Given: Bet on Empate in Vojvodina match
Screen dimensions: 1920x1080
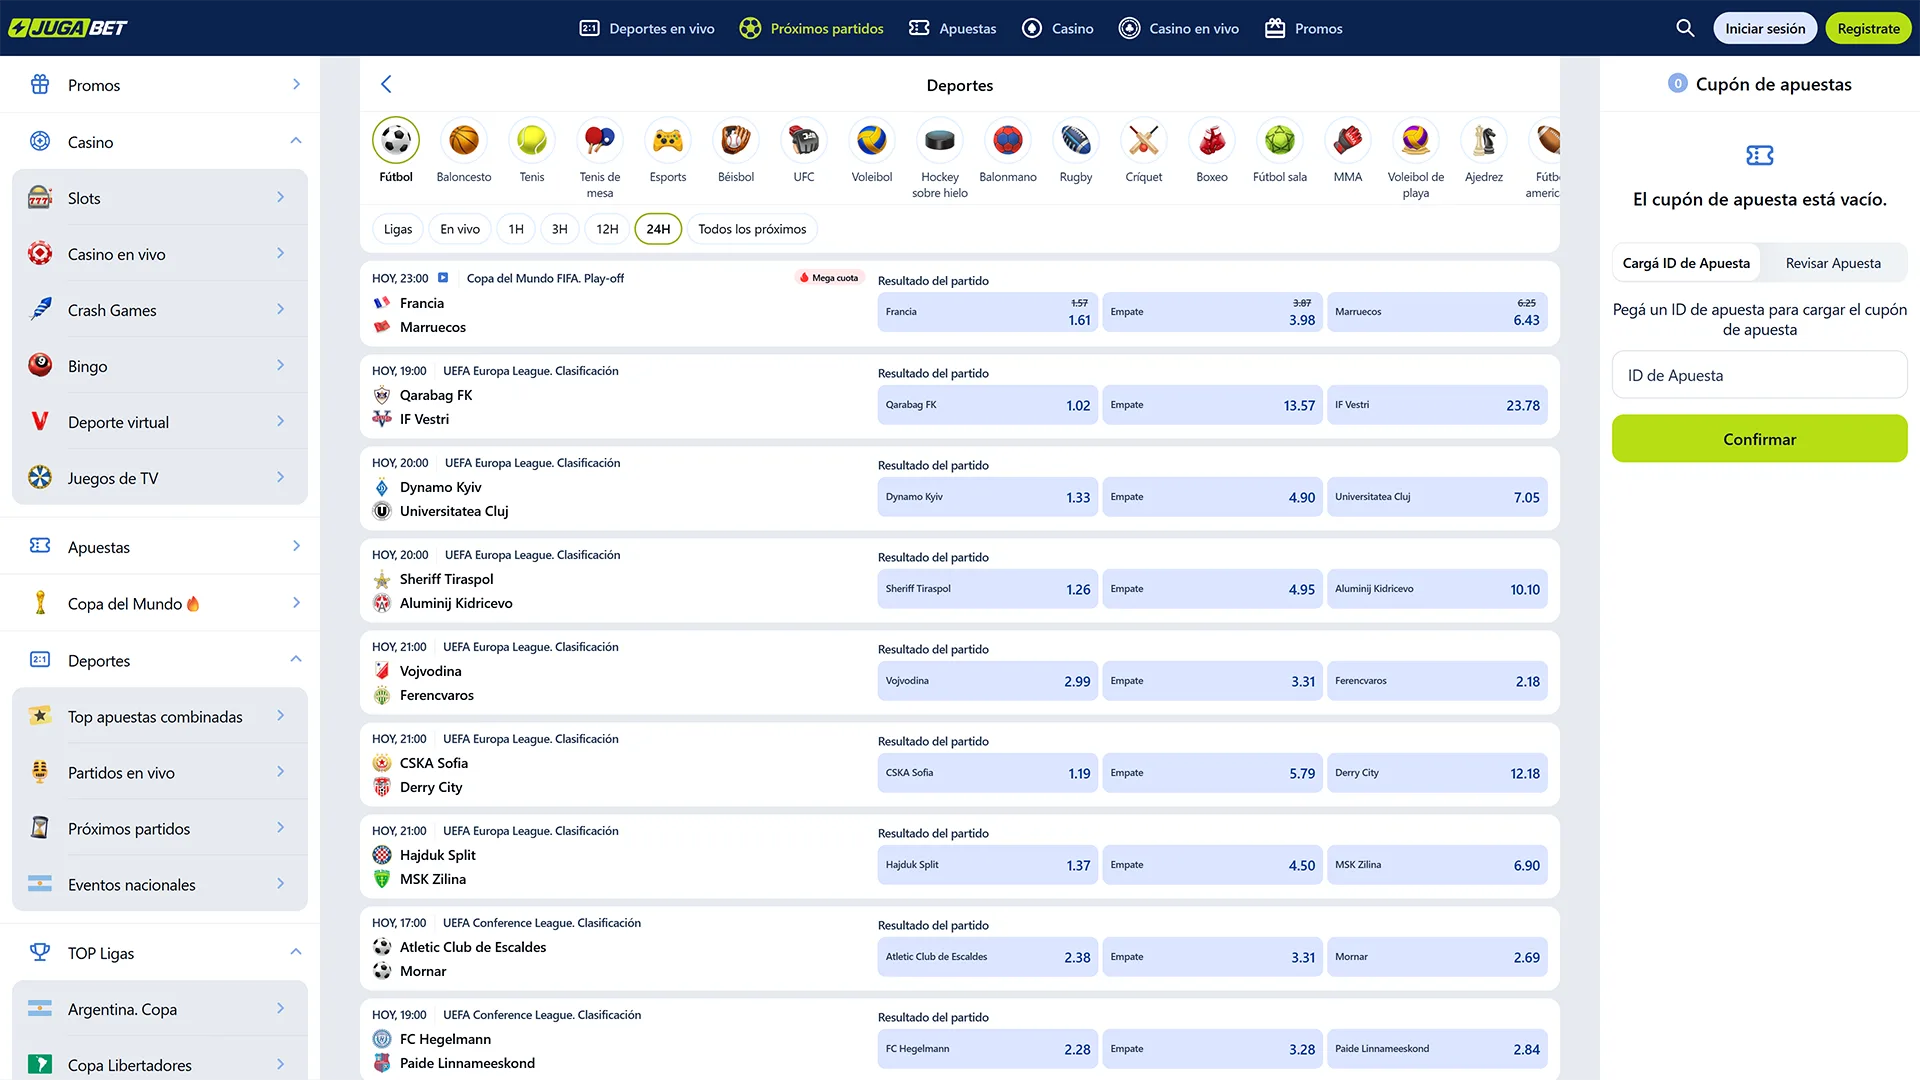Looking at the screenshot, I should tap(1212, 681).
